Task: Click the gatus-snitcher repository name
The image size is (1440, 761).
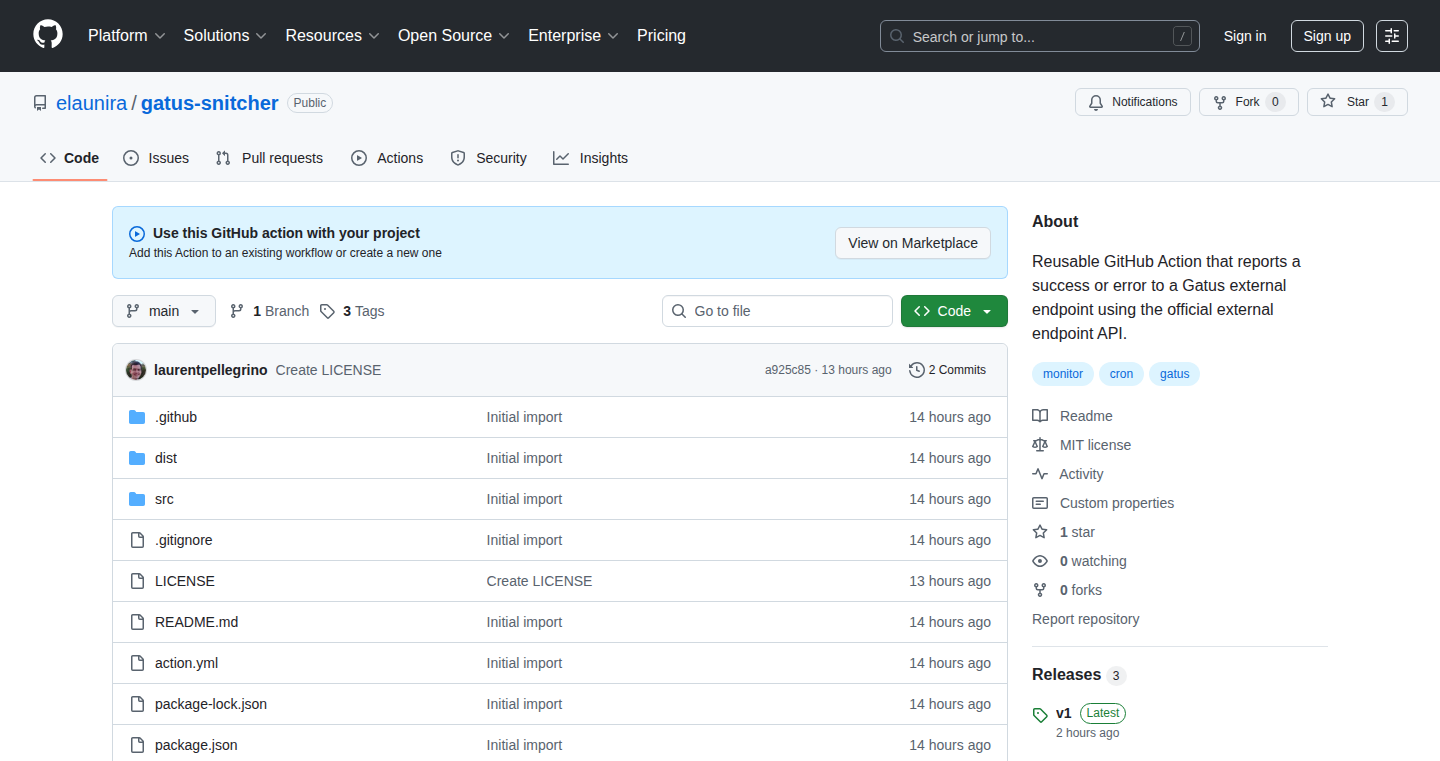Action: 210,103
